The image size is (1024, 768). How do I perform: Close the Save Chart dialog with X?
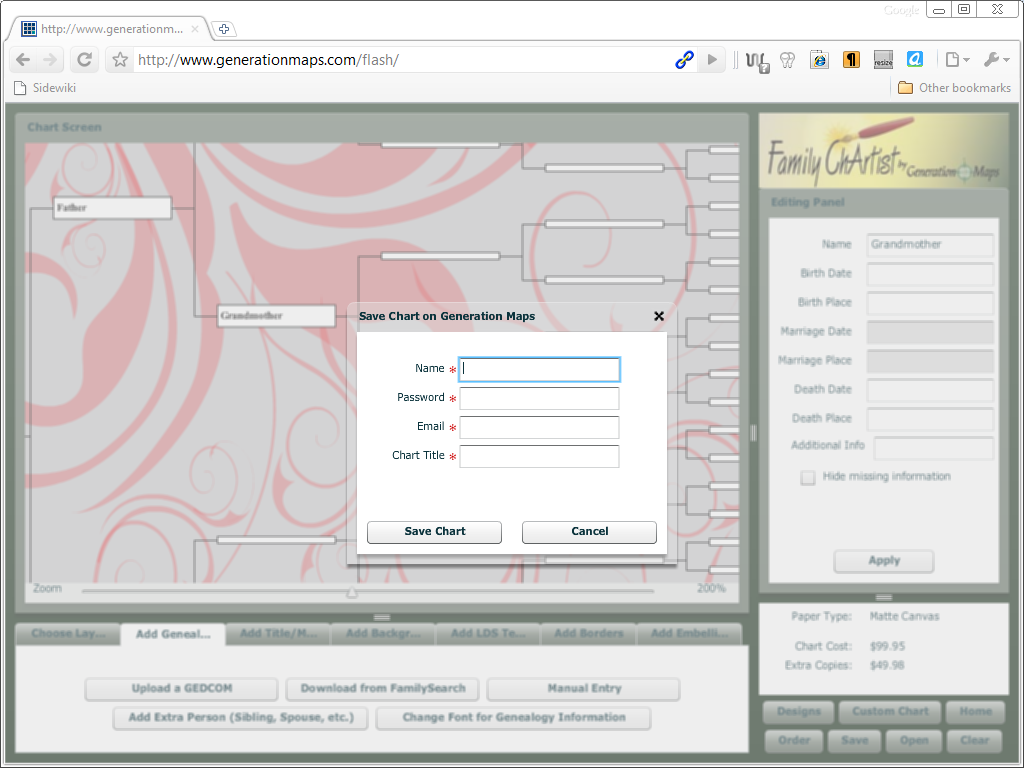658,316
